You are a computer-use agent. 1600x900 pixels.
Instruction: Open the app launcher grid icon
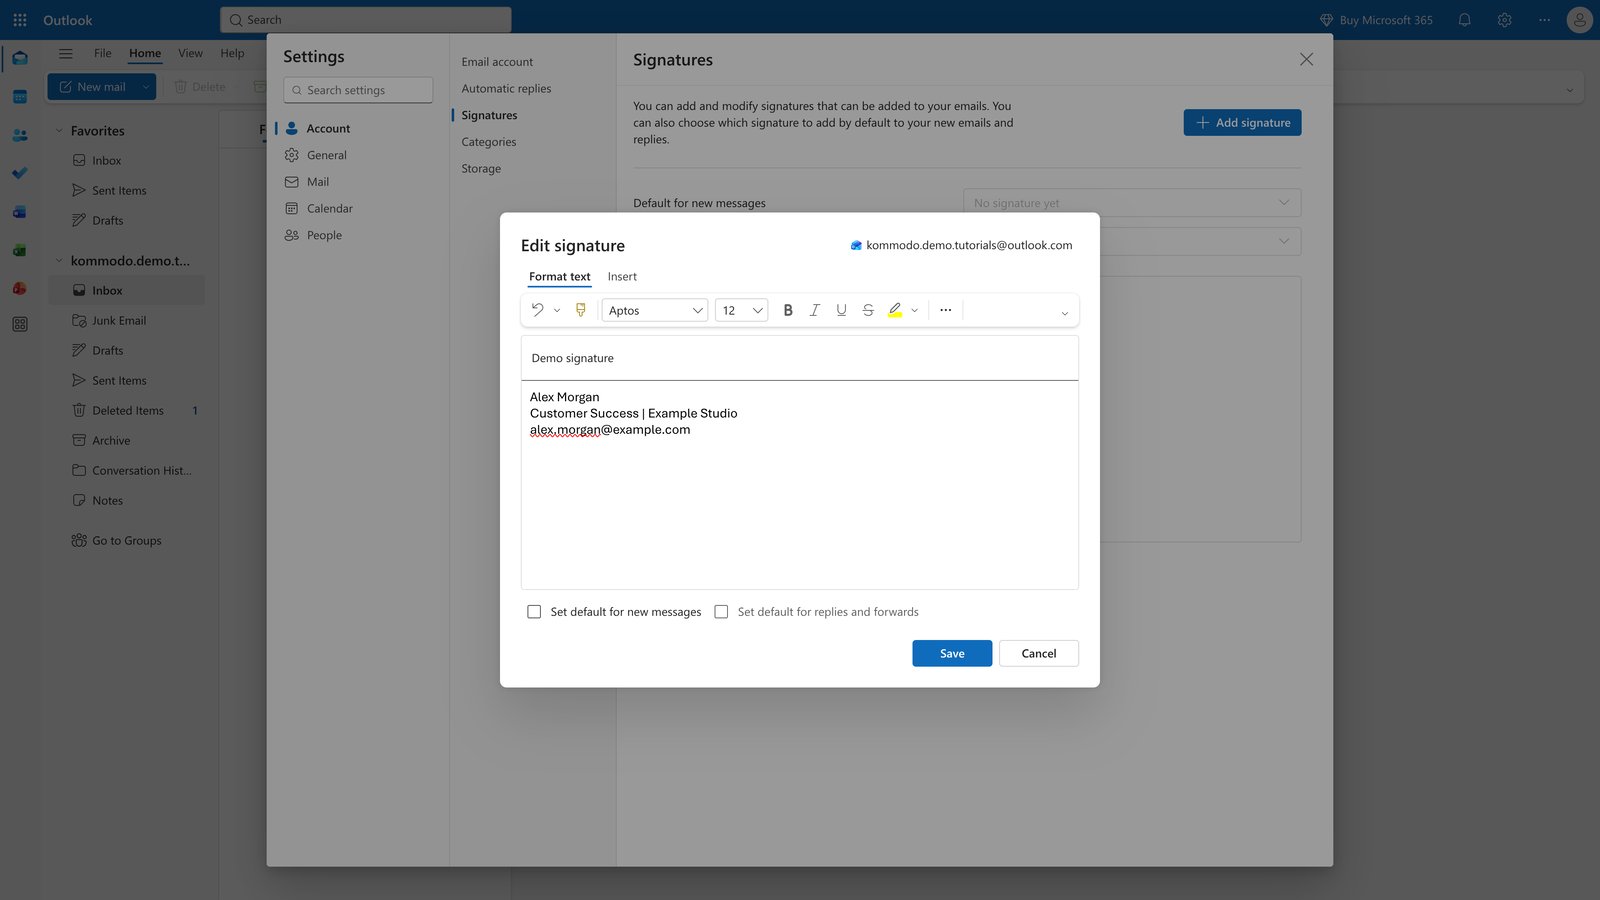20,20
